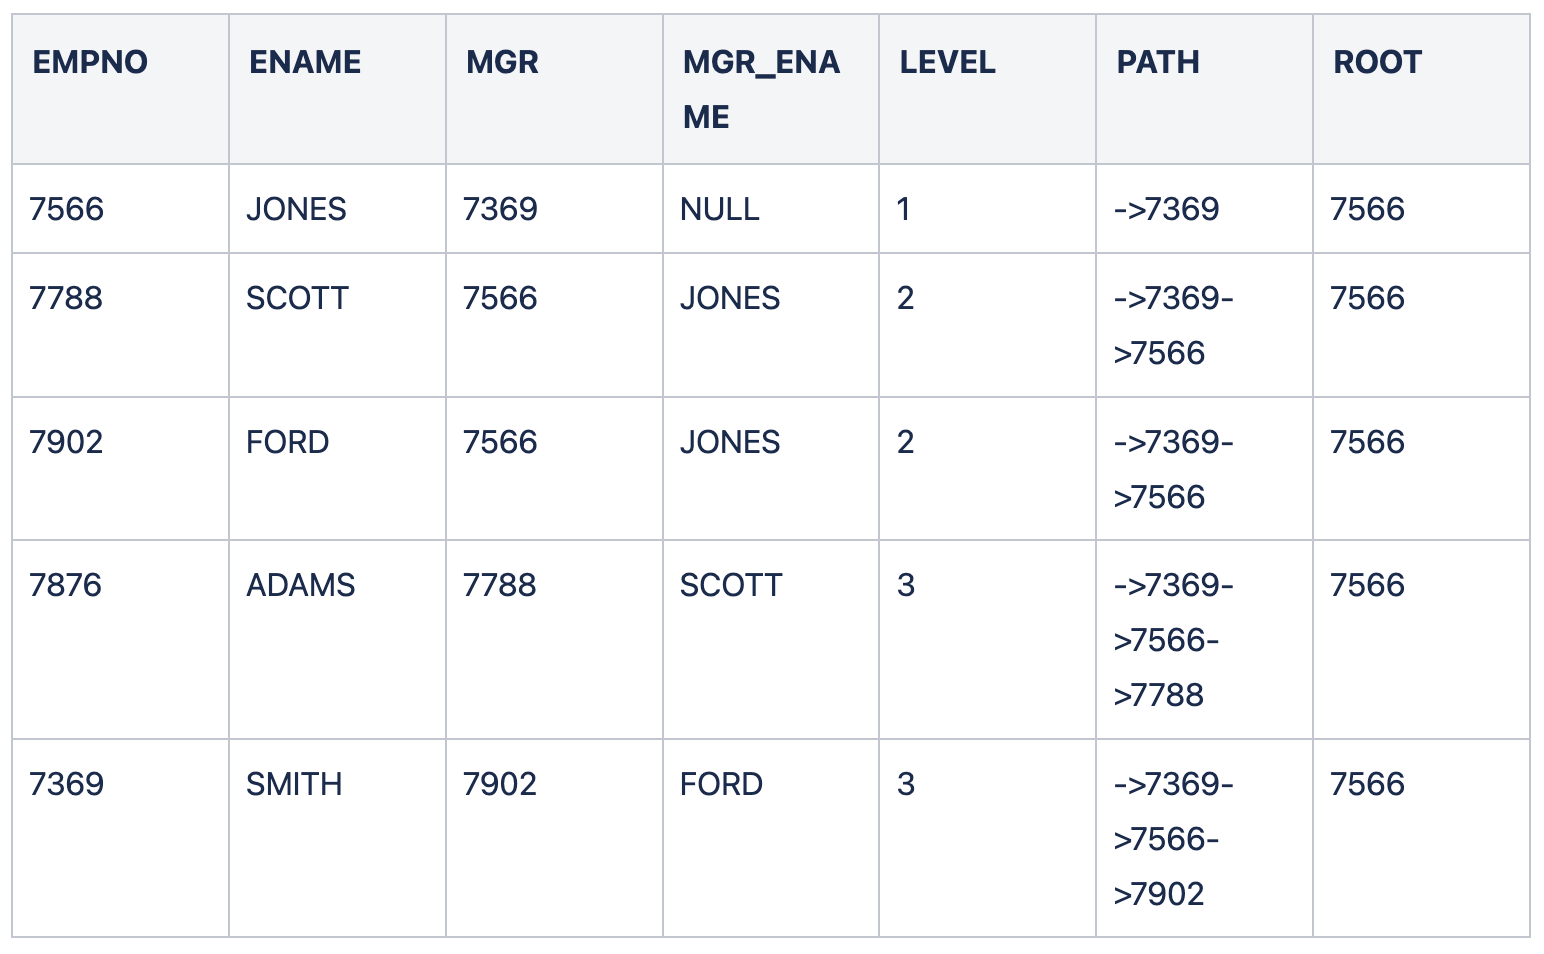This screenshot has height=954, width=1544.
Task: Click SCOTT in the ENAME column
Action: click(297, 298)
